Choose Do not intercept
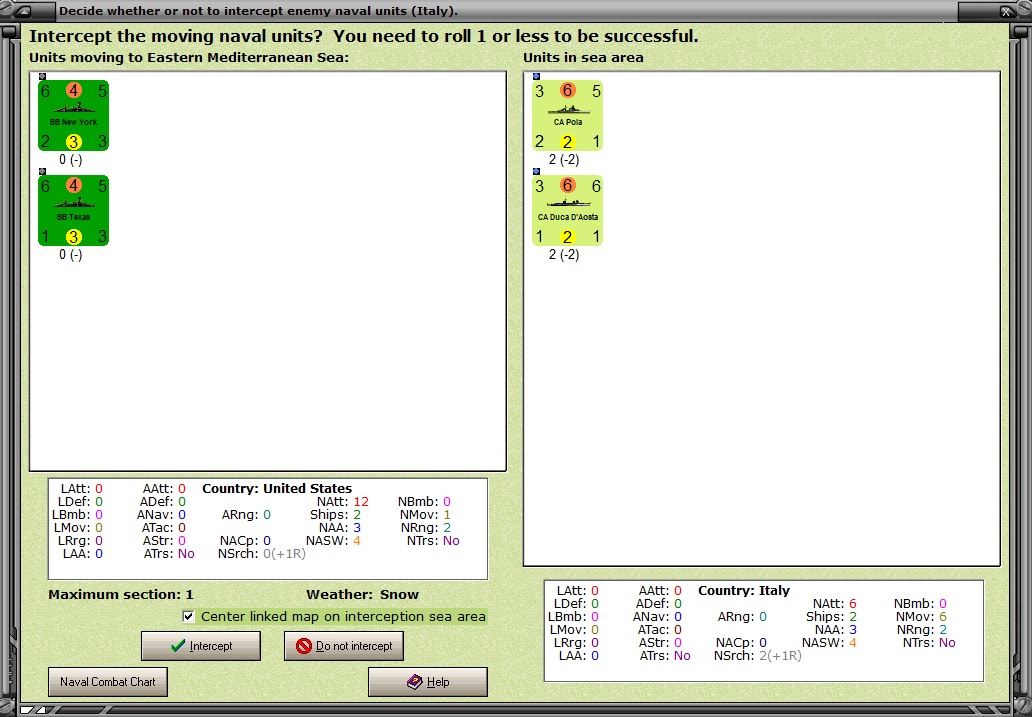 pyautogui.click(x=343, y=646)
